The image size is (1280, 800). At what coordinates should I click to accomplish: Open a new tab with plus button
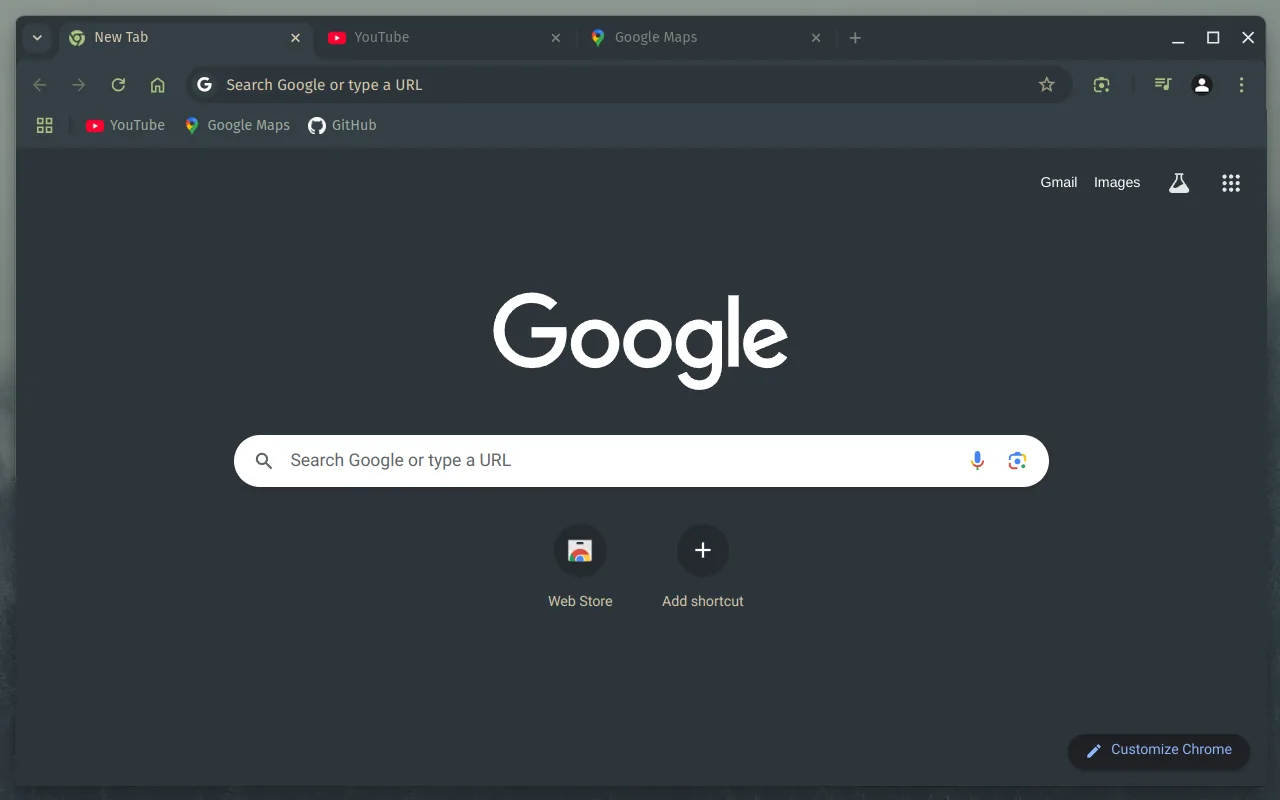(855, 38)
